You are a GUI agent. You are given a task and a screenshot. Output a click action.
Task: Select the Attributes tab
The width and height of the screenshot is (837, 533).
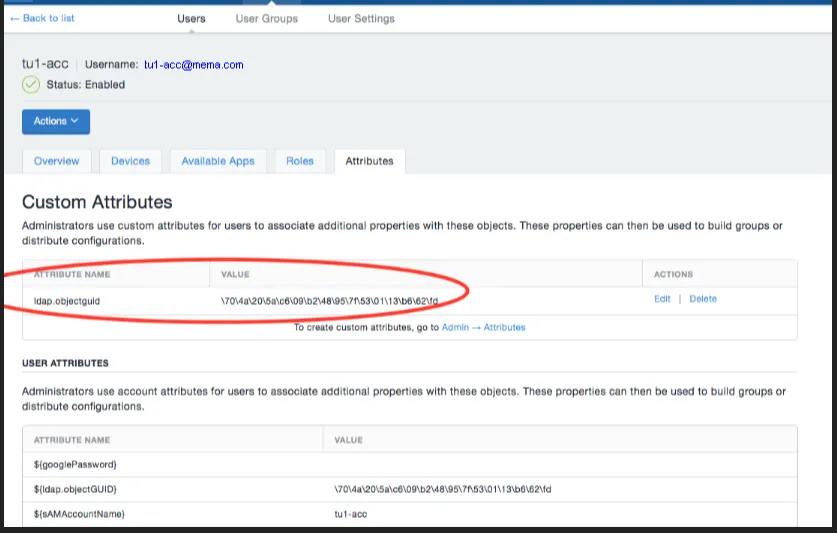(369, 161)
